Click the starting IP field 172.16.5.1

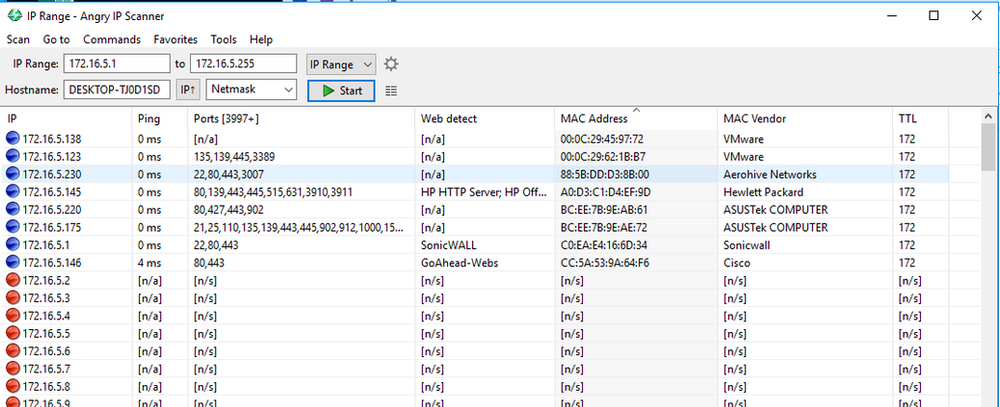tap(117, 64)
